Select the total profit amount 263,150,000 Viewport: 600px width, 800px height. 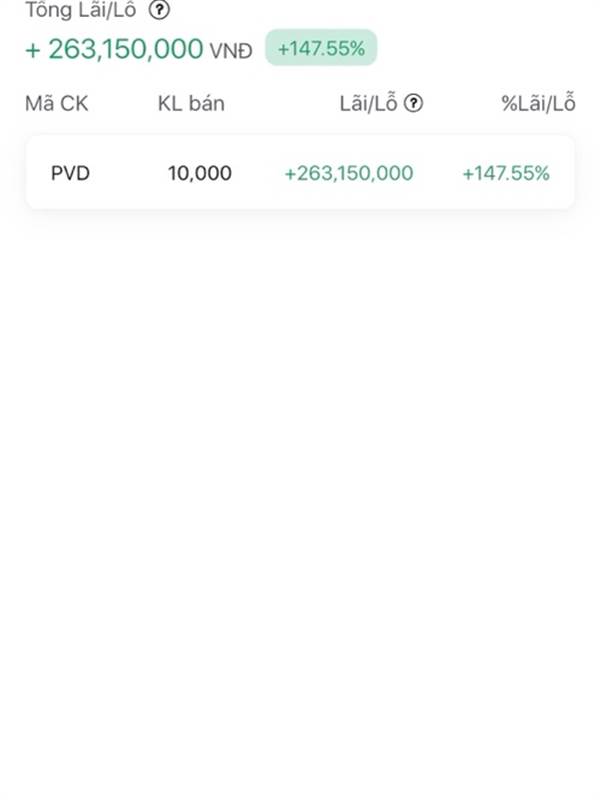126,49
